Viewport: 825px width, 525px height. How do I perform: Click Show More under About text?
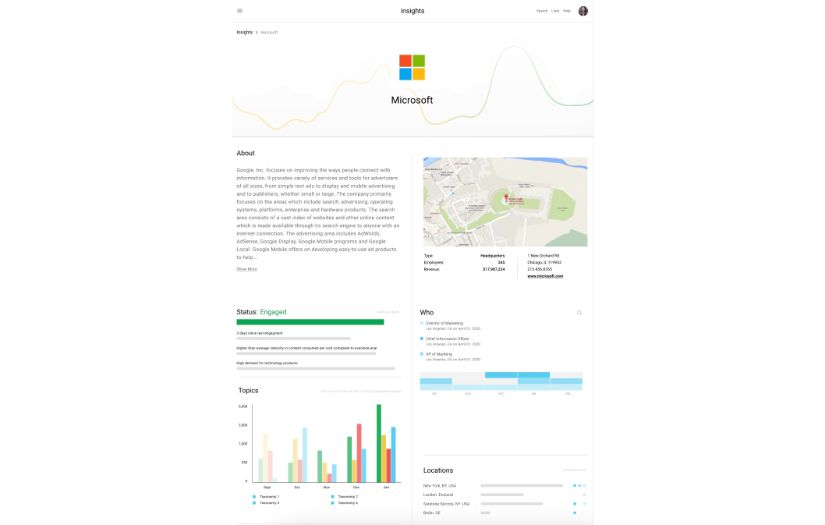[247, 269]
